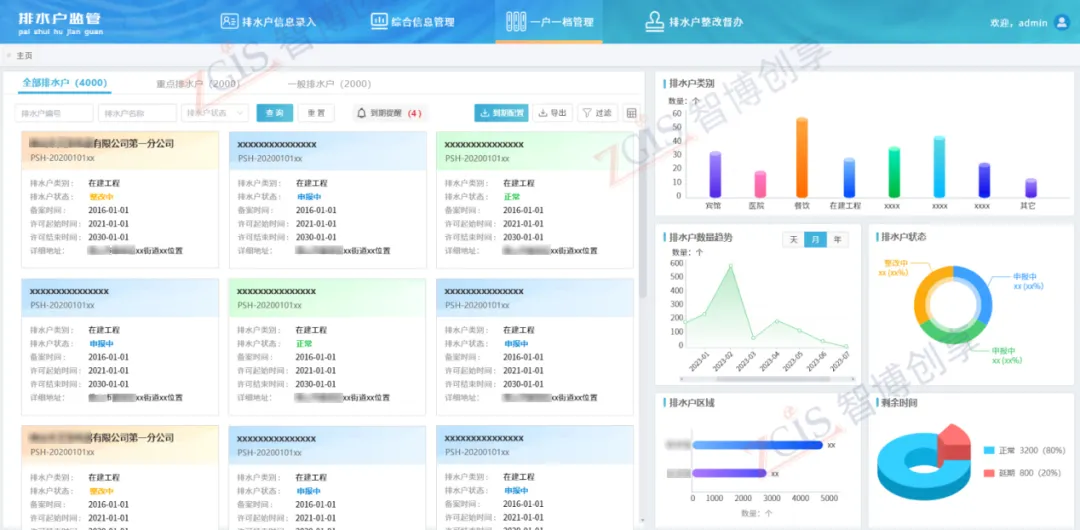
Task: Click the 排水户类别 panel title
Action: (691, 83)
